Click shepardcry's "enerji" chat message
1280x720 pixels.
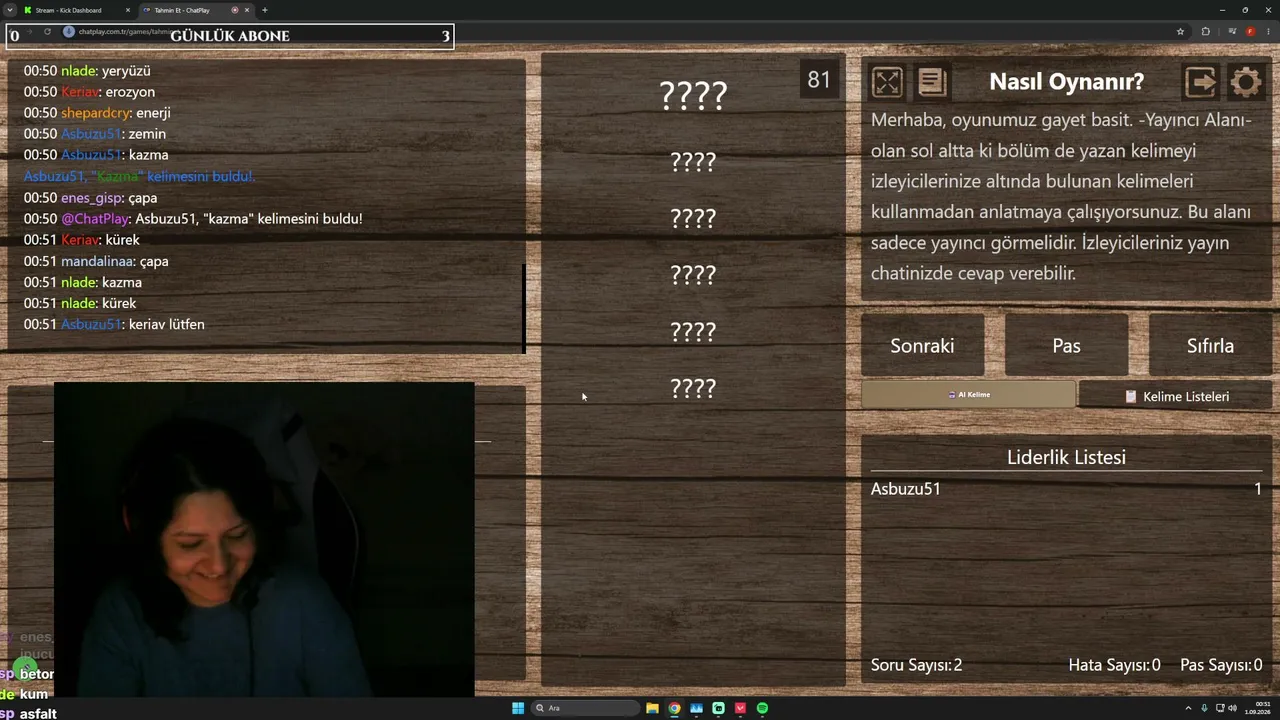(x=97, y=113)
